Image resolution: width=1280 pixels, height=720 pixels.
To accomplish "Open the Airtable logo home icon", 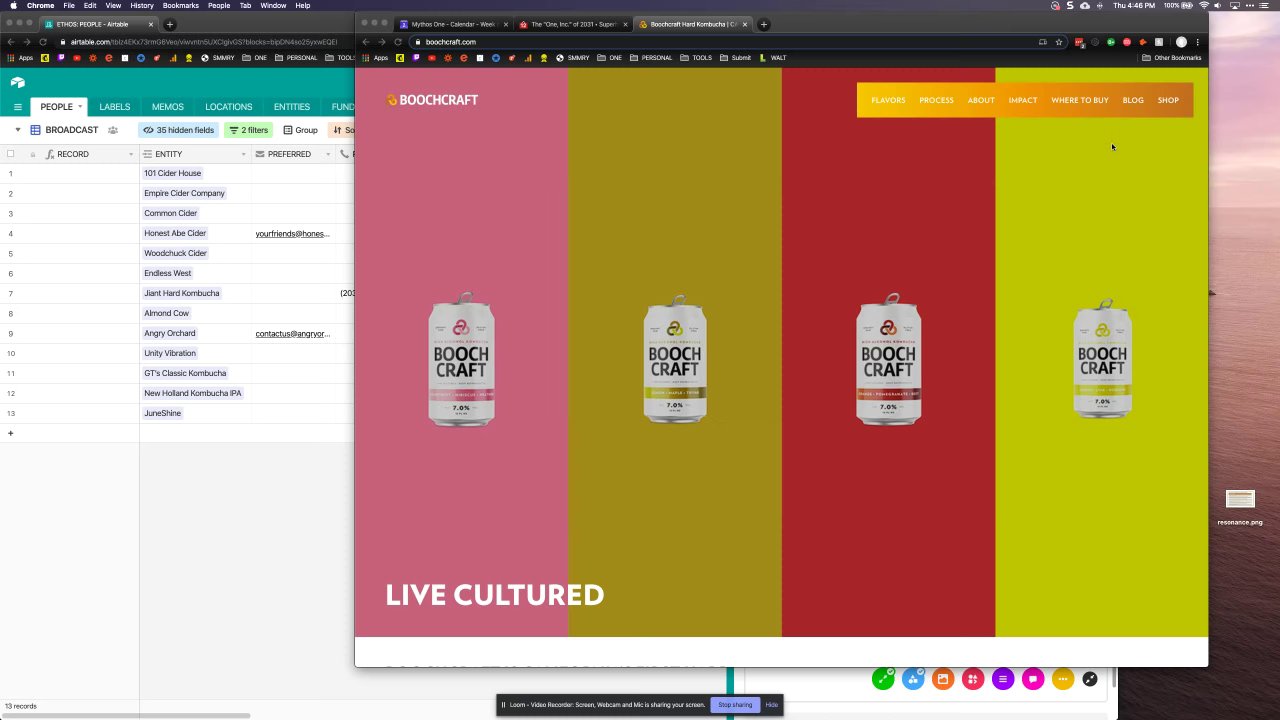I will (17, 83).
